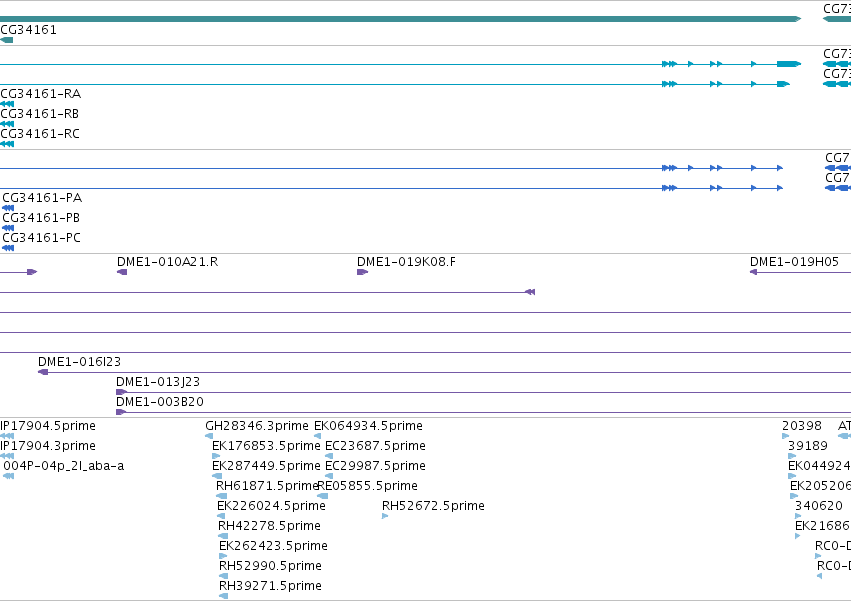This screenshot has height=601, width=851.
Task: Select the IP17904.3prime EST label
Action: pos(48,446)
